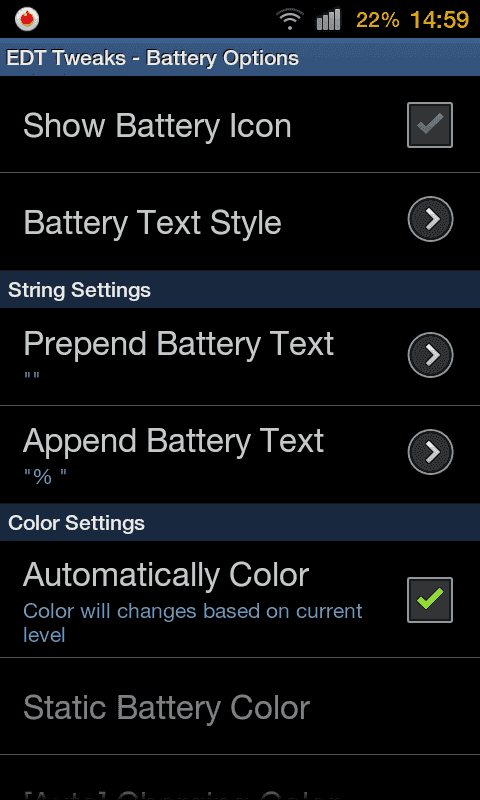The height and width of the screenshot is (800, 480).
Task: Open the Static Battery Color picker option
Action: (x=240, y=707)
